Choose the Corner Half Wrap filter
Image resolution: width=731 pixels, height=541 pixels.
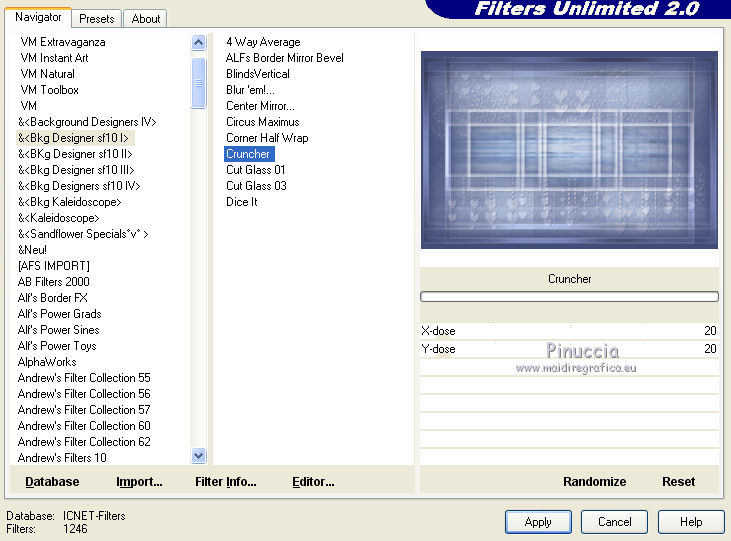click(267, 138)
